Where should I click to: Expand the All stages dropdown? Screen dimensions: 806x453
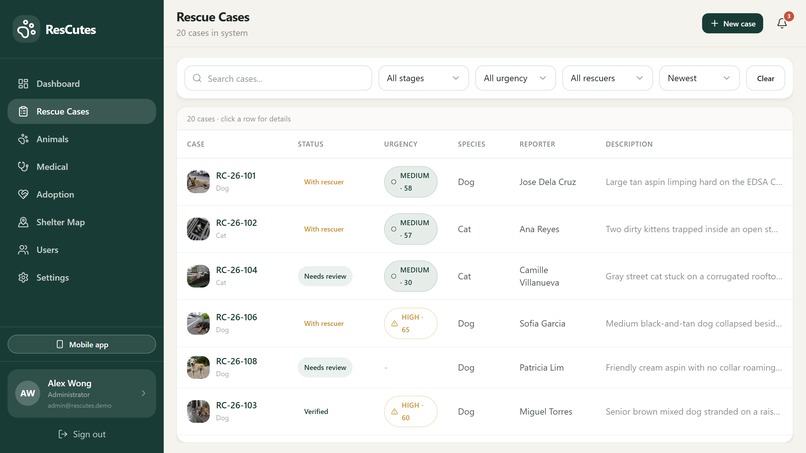424,78
